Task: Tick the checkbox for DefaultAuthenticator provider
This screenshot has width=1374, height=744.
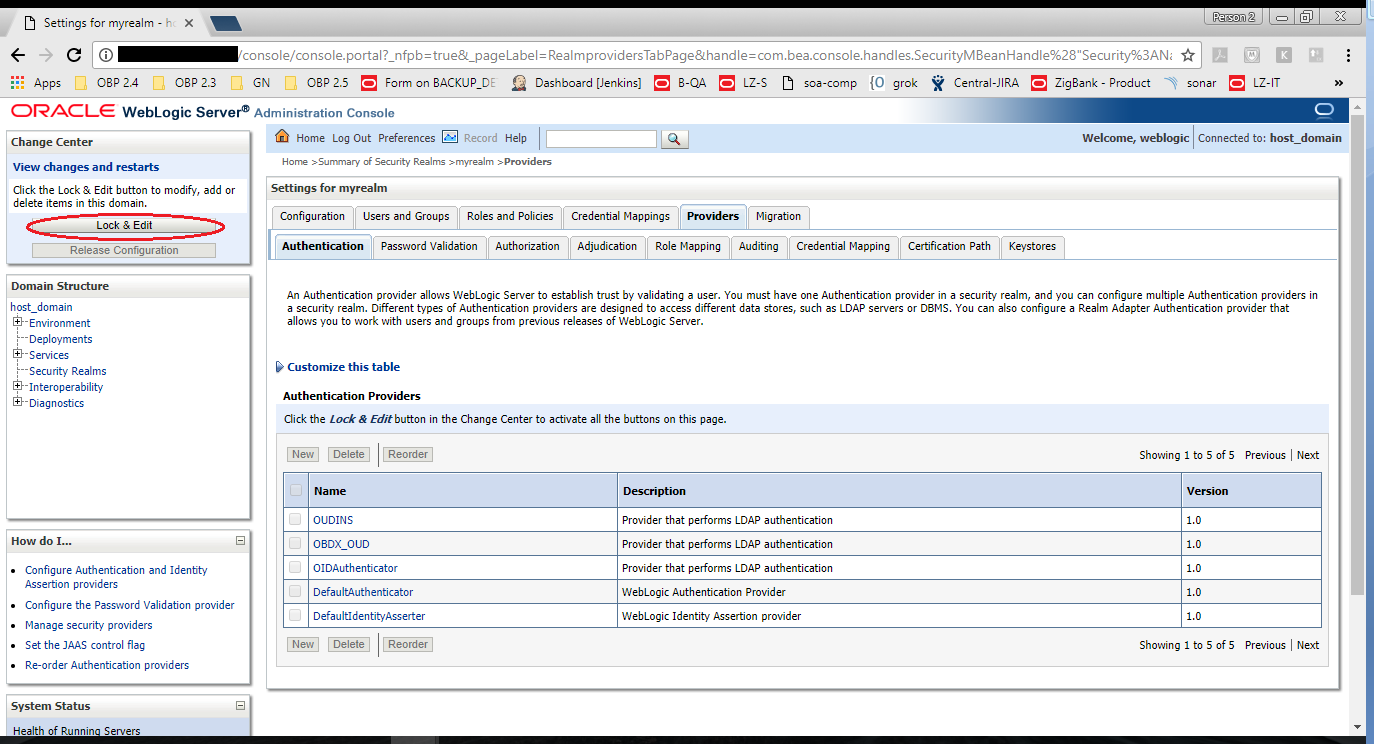Action: point(295,591)
